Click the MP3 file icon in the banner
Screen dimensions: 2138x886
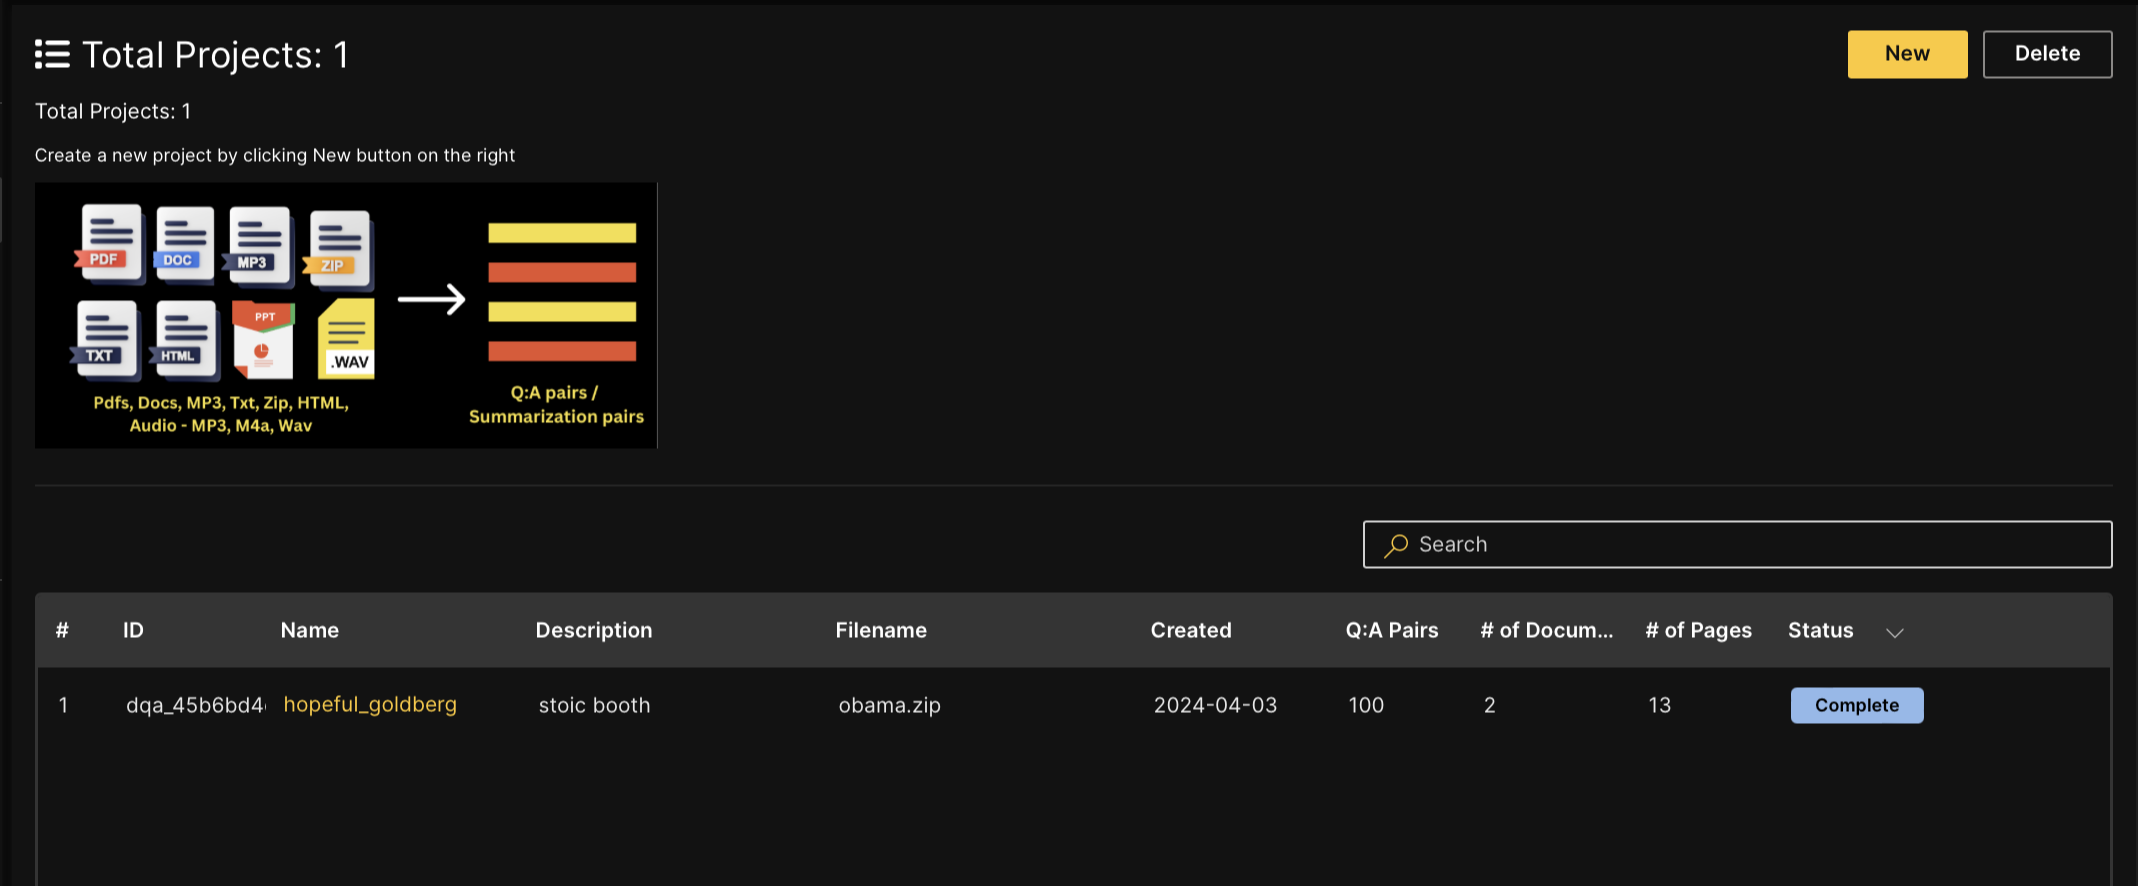coord(258,245)
